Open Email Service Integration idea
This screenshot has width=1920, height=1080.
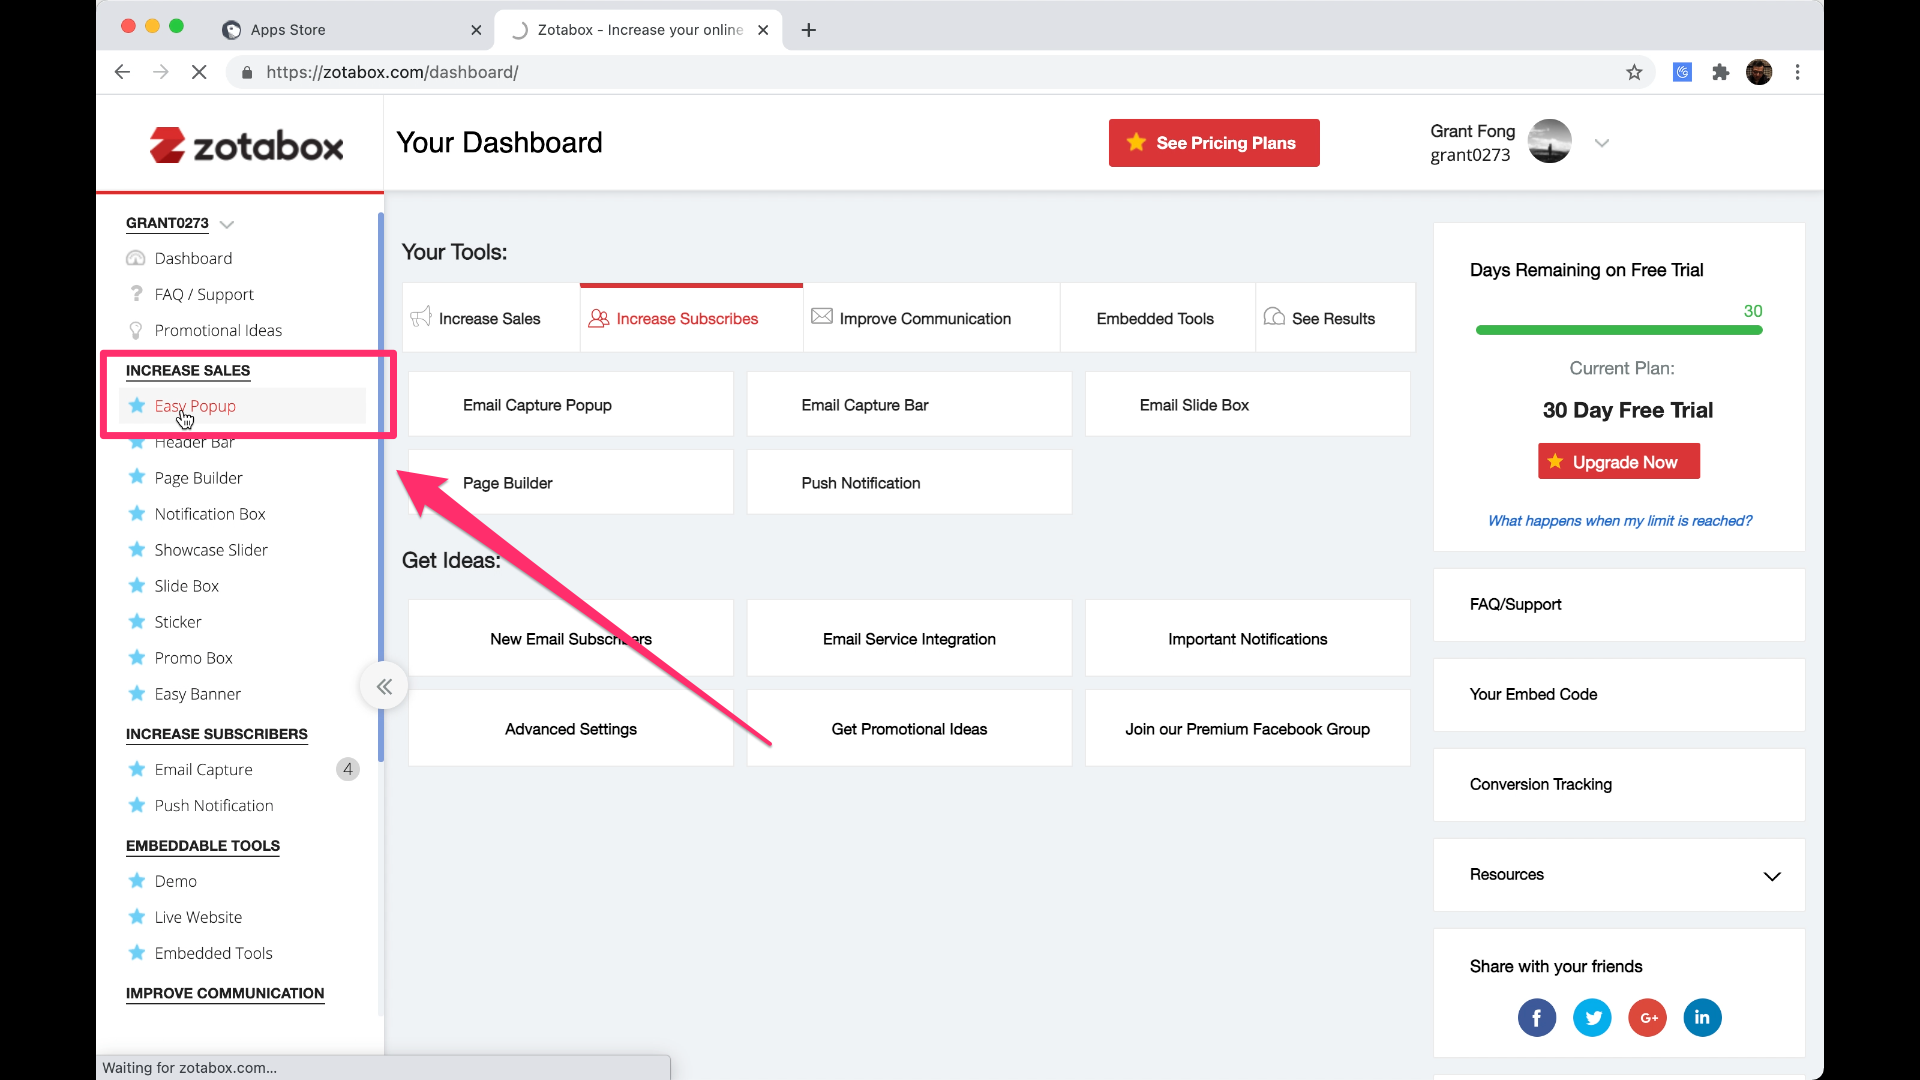pos(909,639)
